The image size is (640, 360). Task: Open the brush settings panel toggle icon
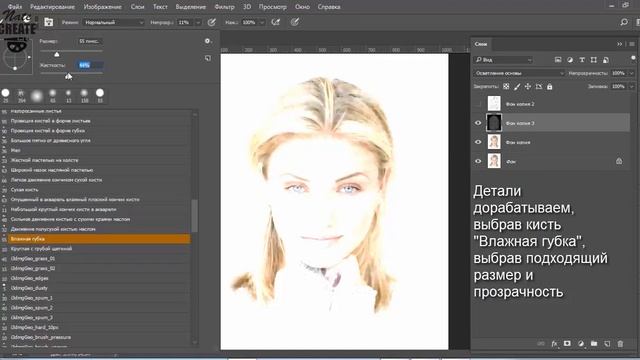(x=49, y=22)
